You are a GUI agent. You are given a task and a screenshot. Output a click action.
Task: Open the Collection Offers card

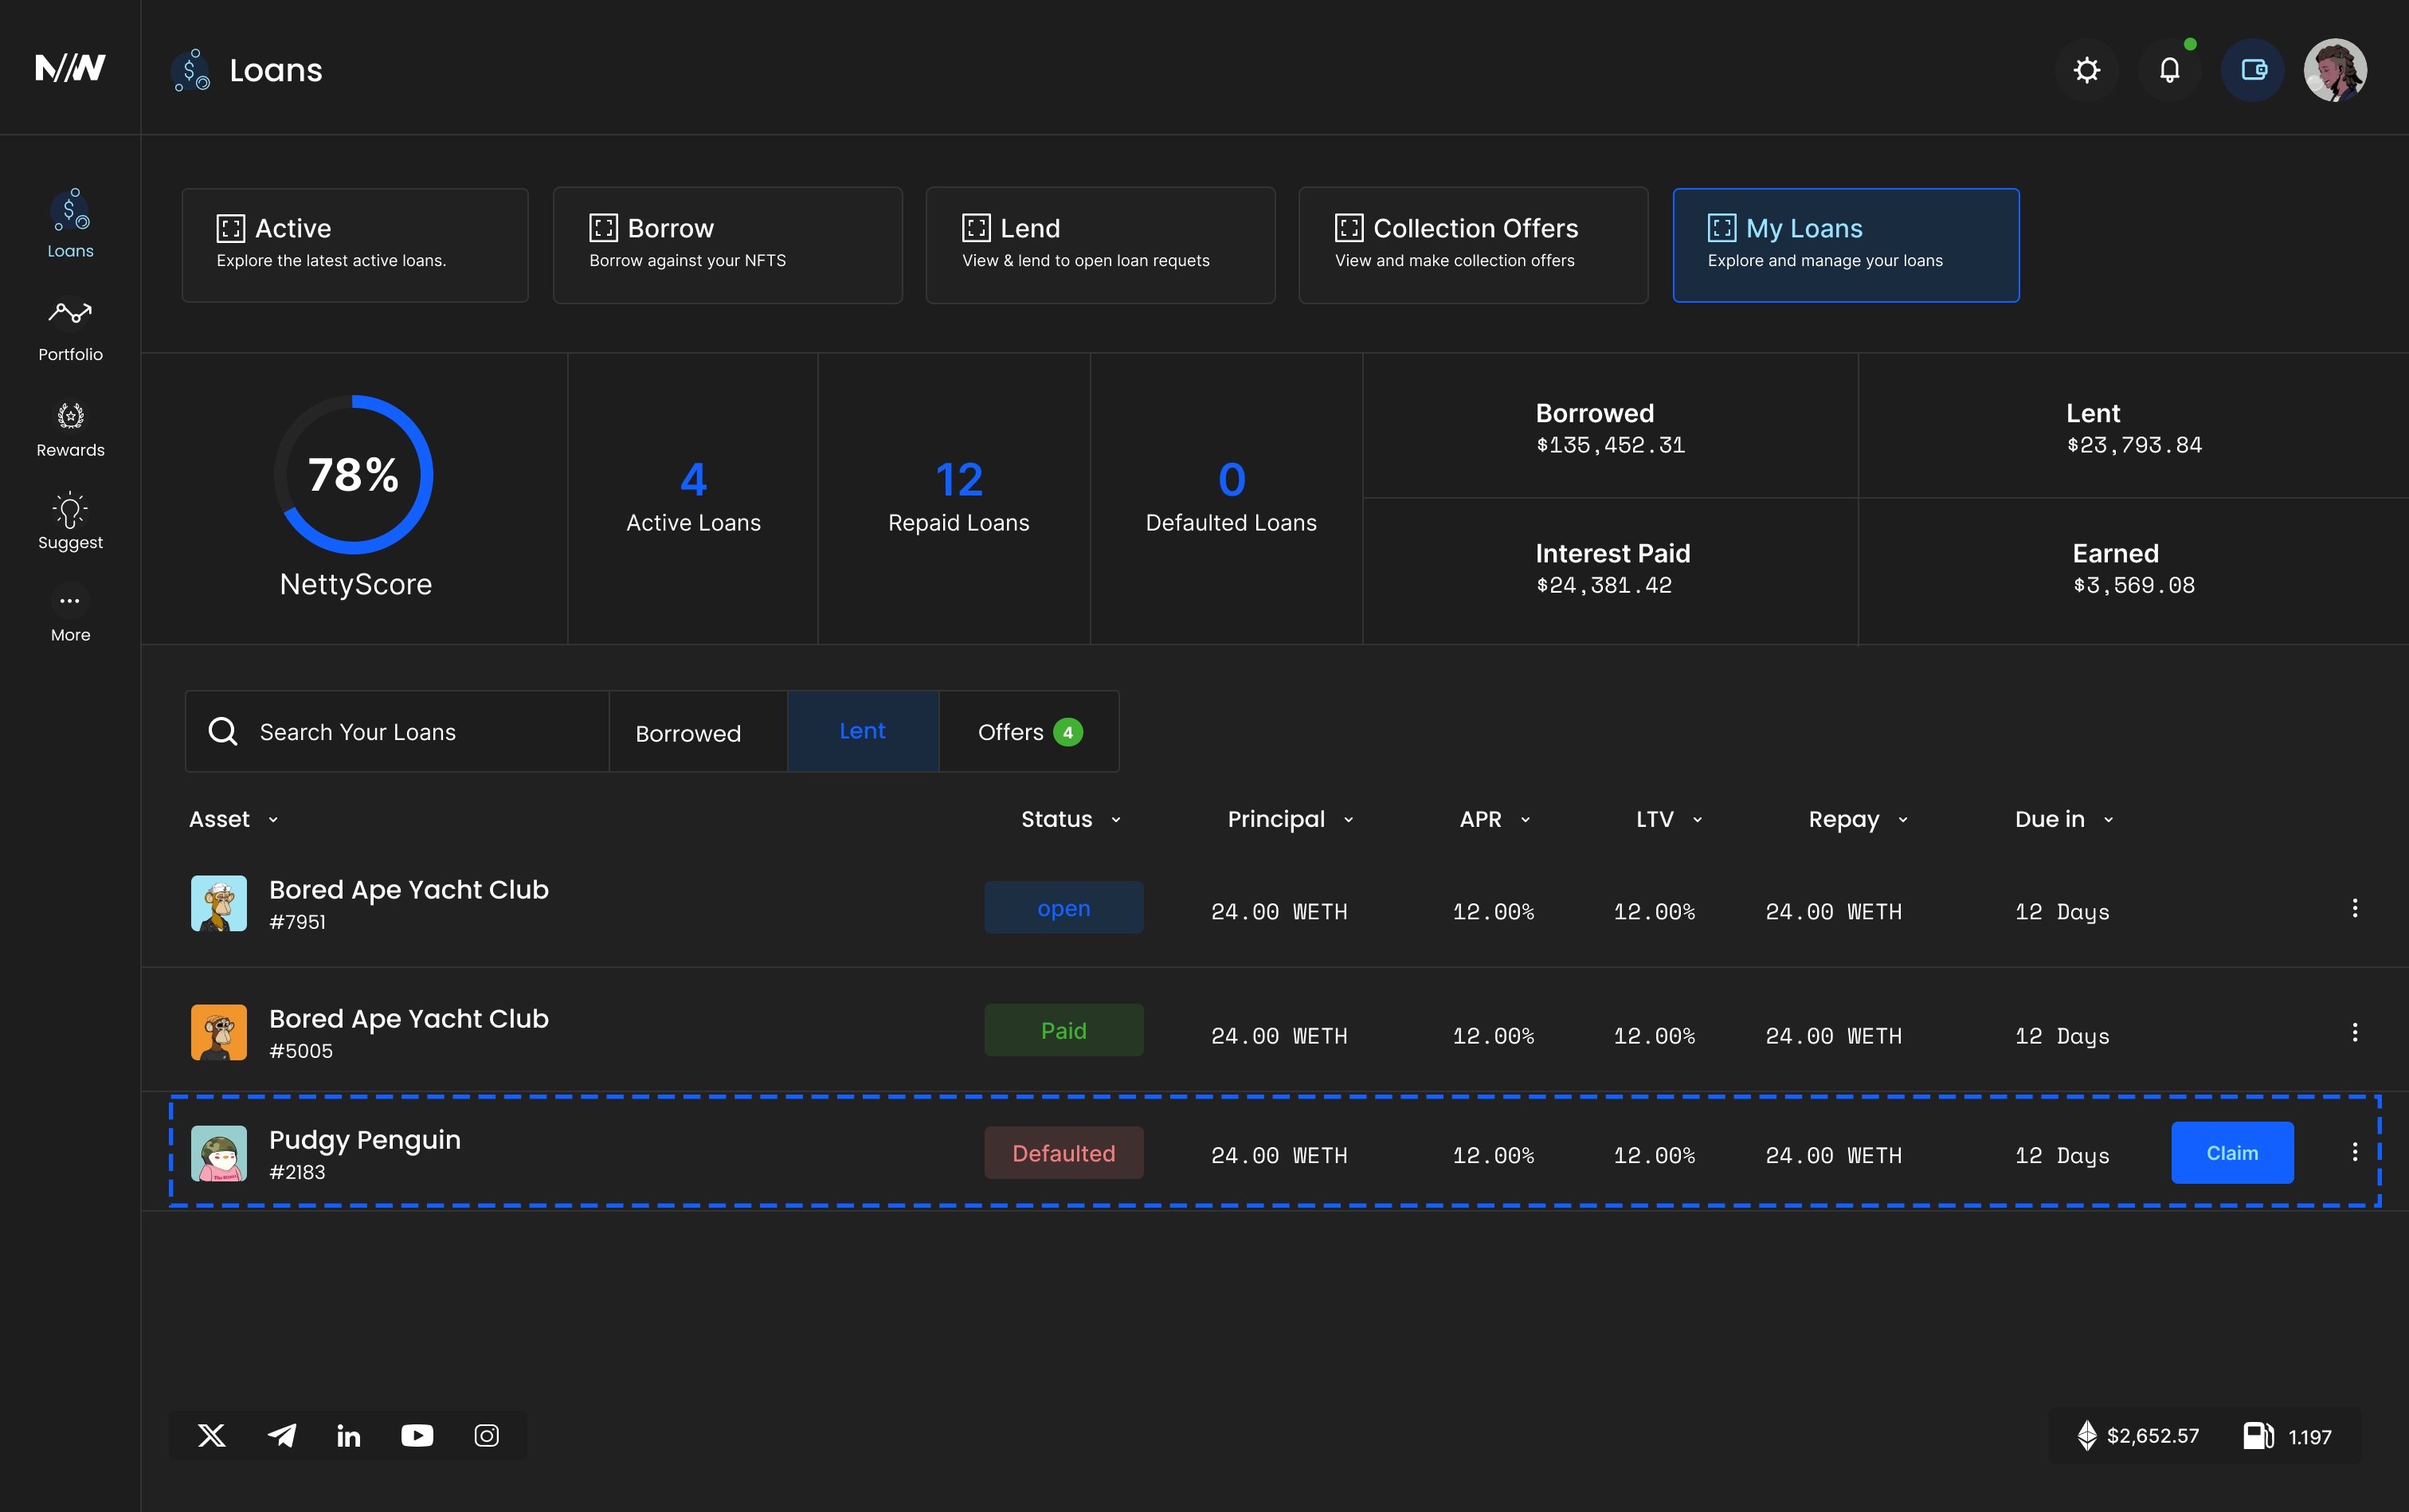click(x=1472, y=245)
